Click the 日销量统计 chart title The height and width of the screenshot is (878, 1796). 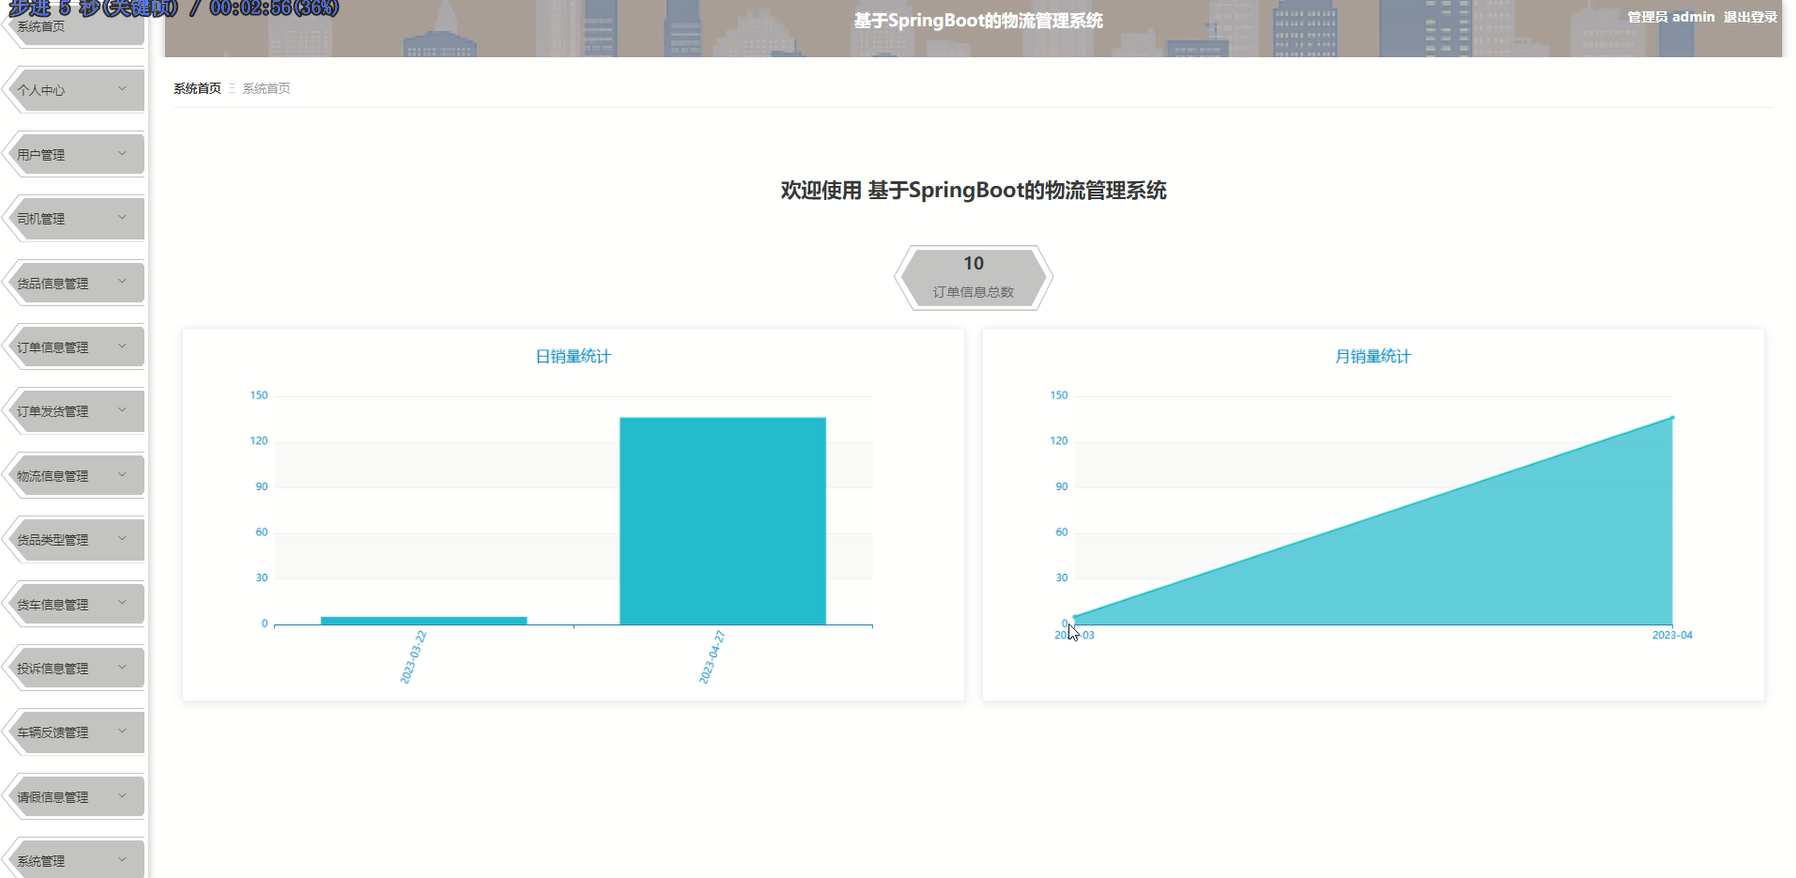click(573, 356)
